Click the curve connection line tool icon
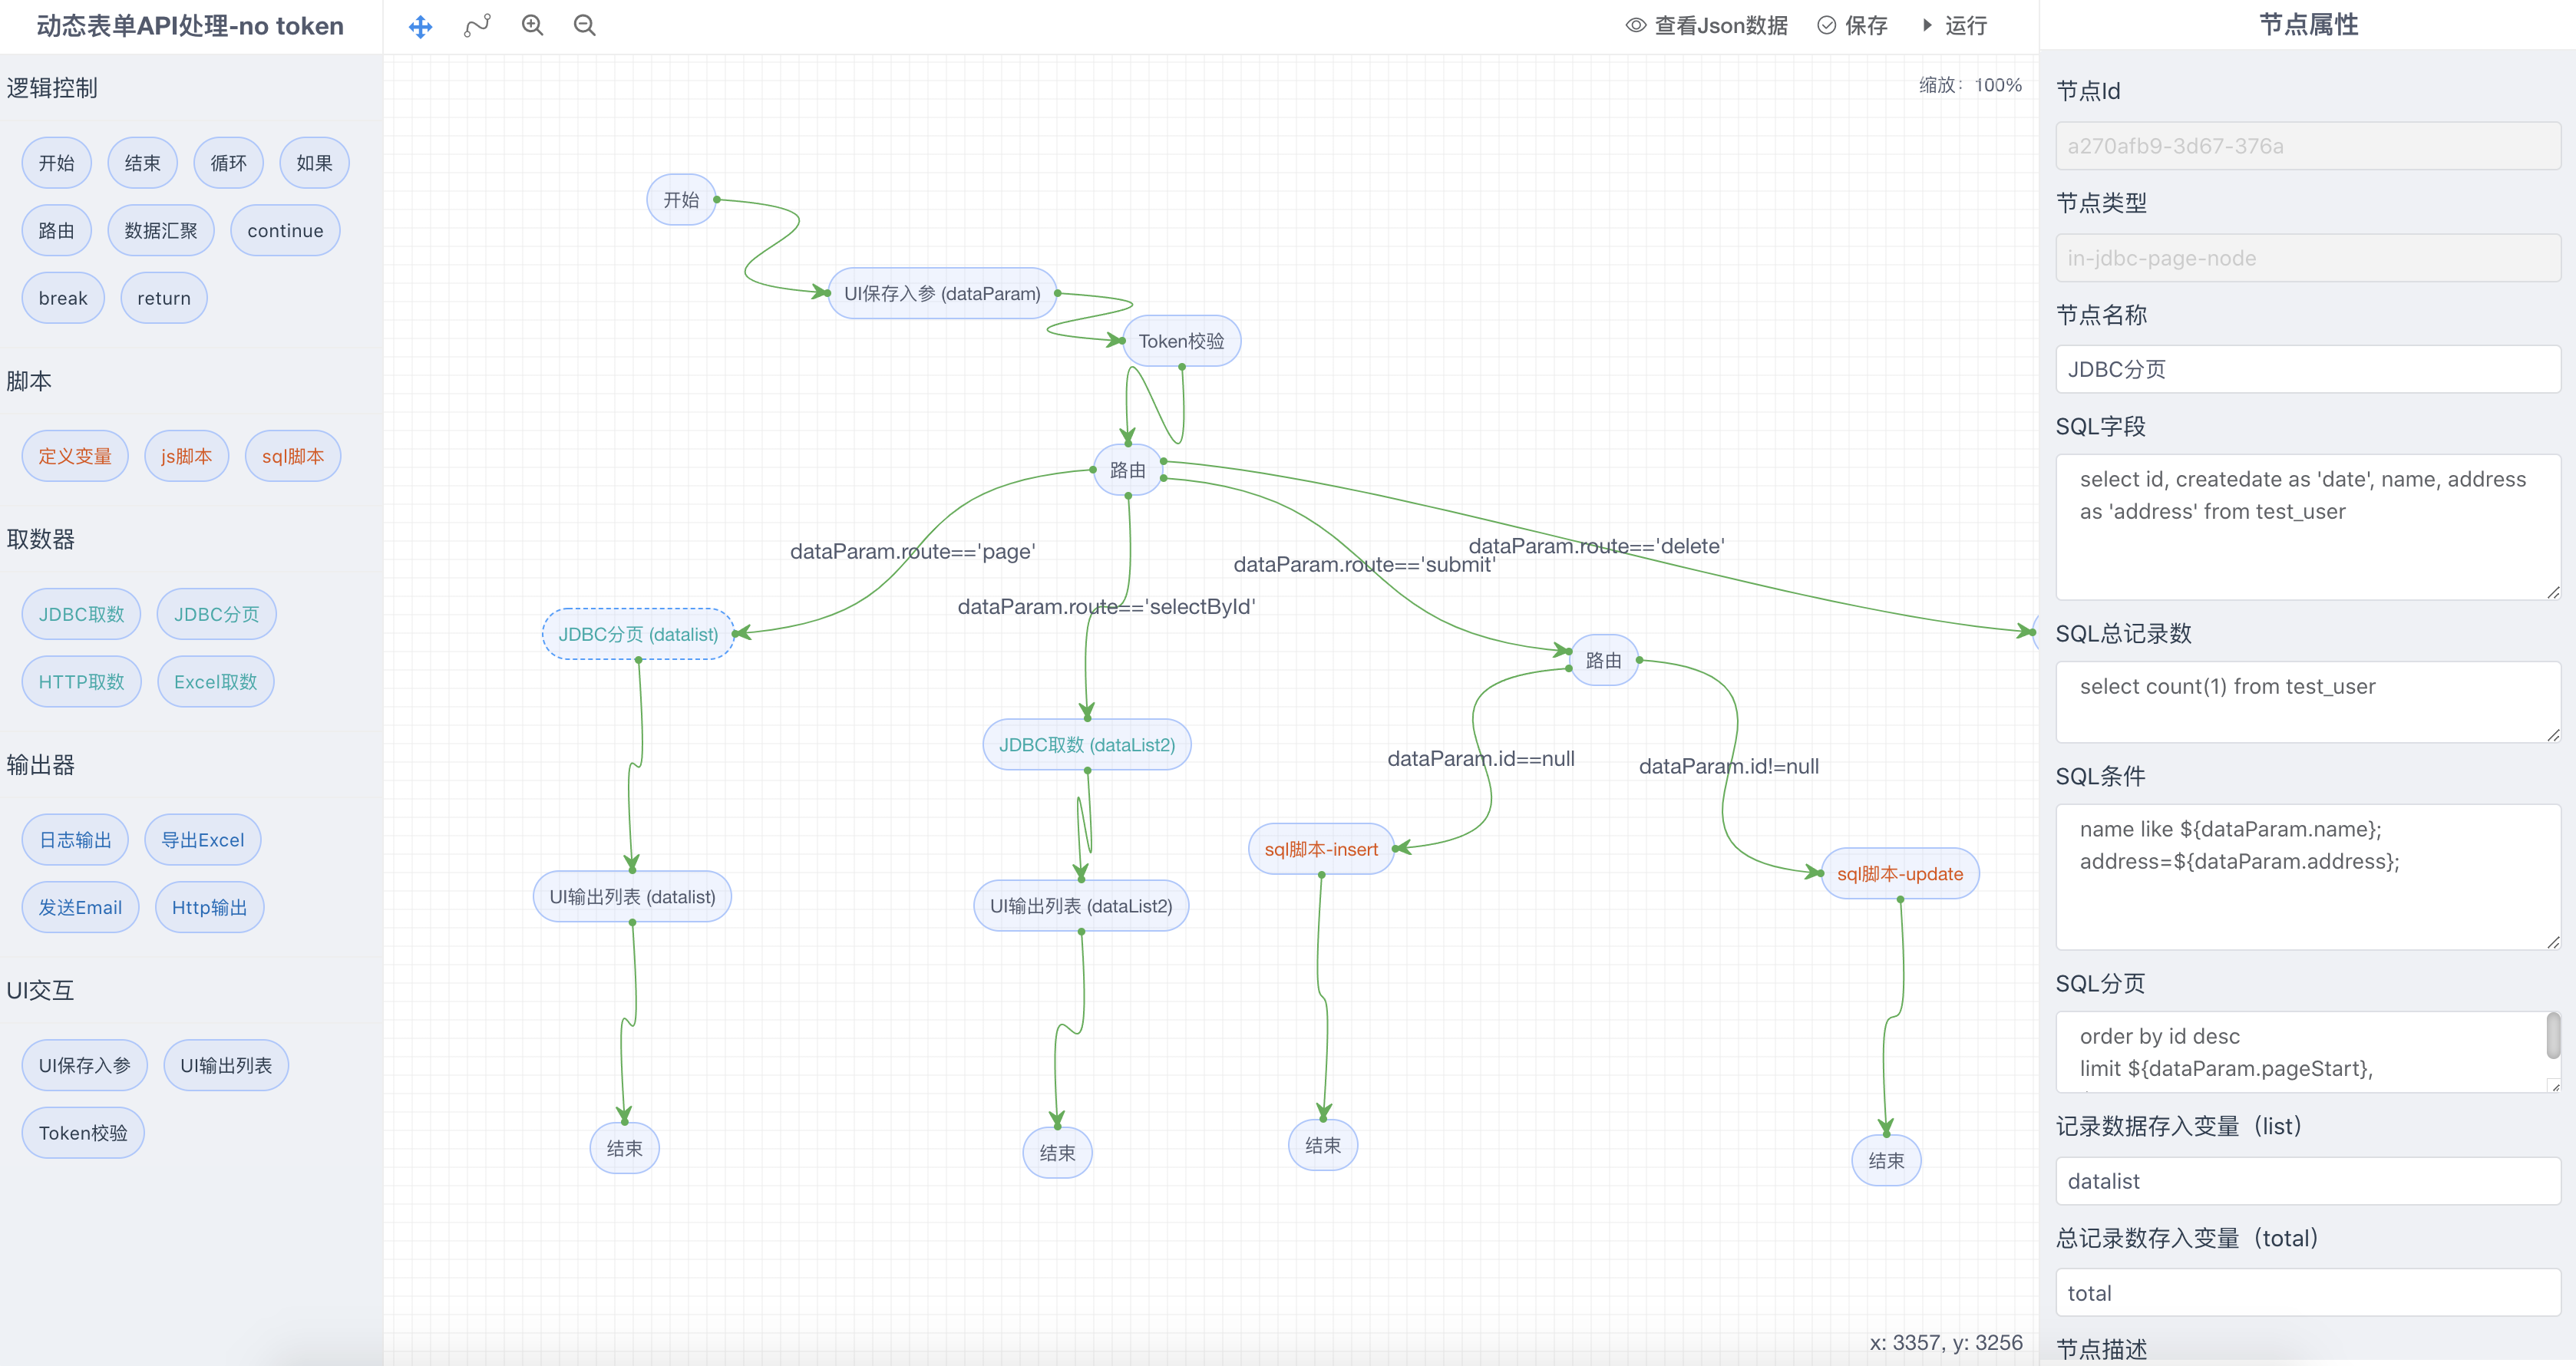The image size is (2576, 1366). [x=477, y=26]
